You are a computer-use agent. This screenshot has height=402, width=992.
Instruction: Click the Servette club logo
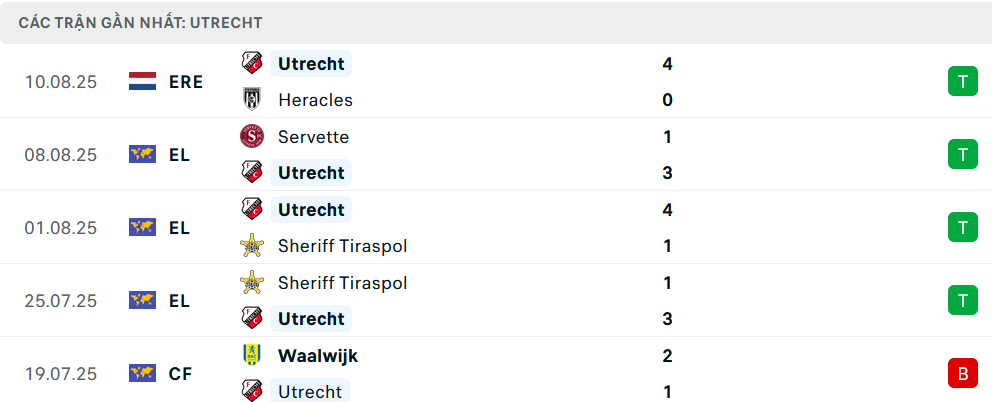(251, 136)
